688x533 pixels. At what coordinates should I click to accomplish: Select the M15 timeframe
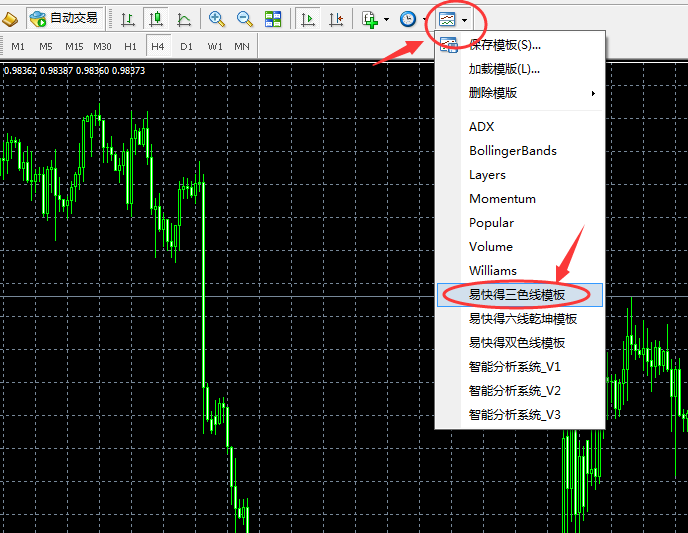click(74, 47)
